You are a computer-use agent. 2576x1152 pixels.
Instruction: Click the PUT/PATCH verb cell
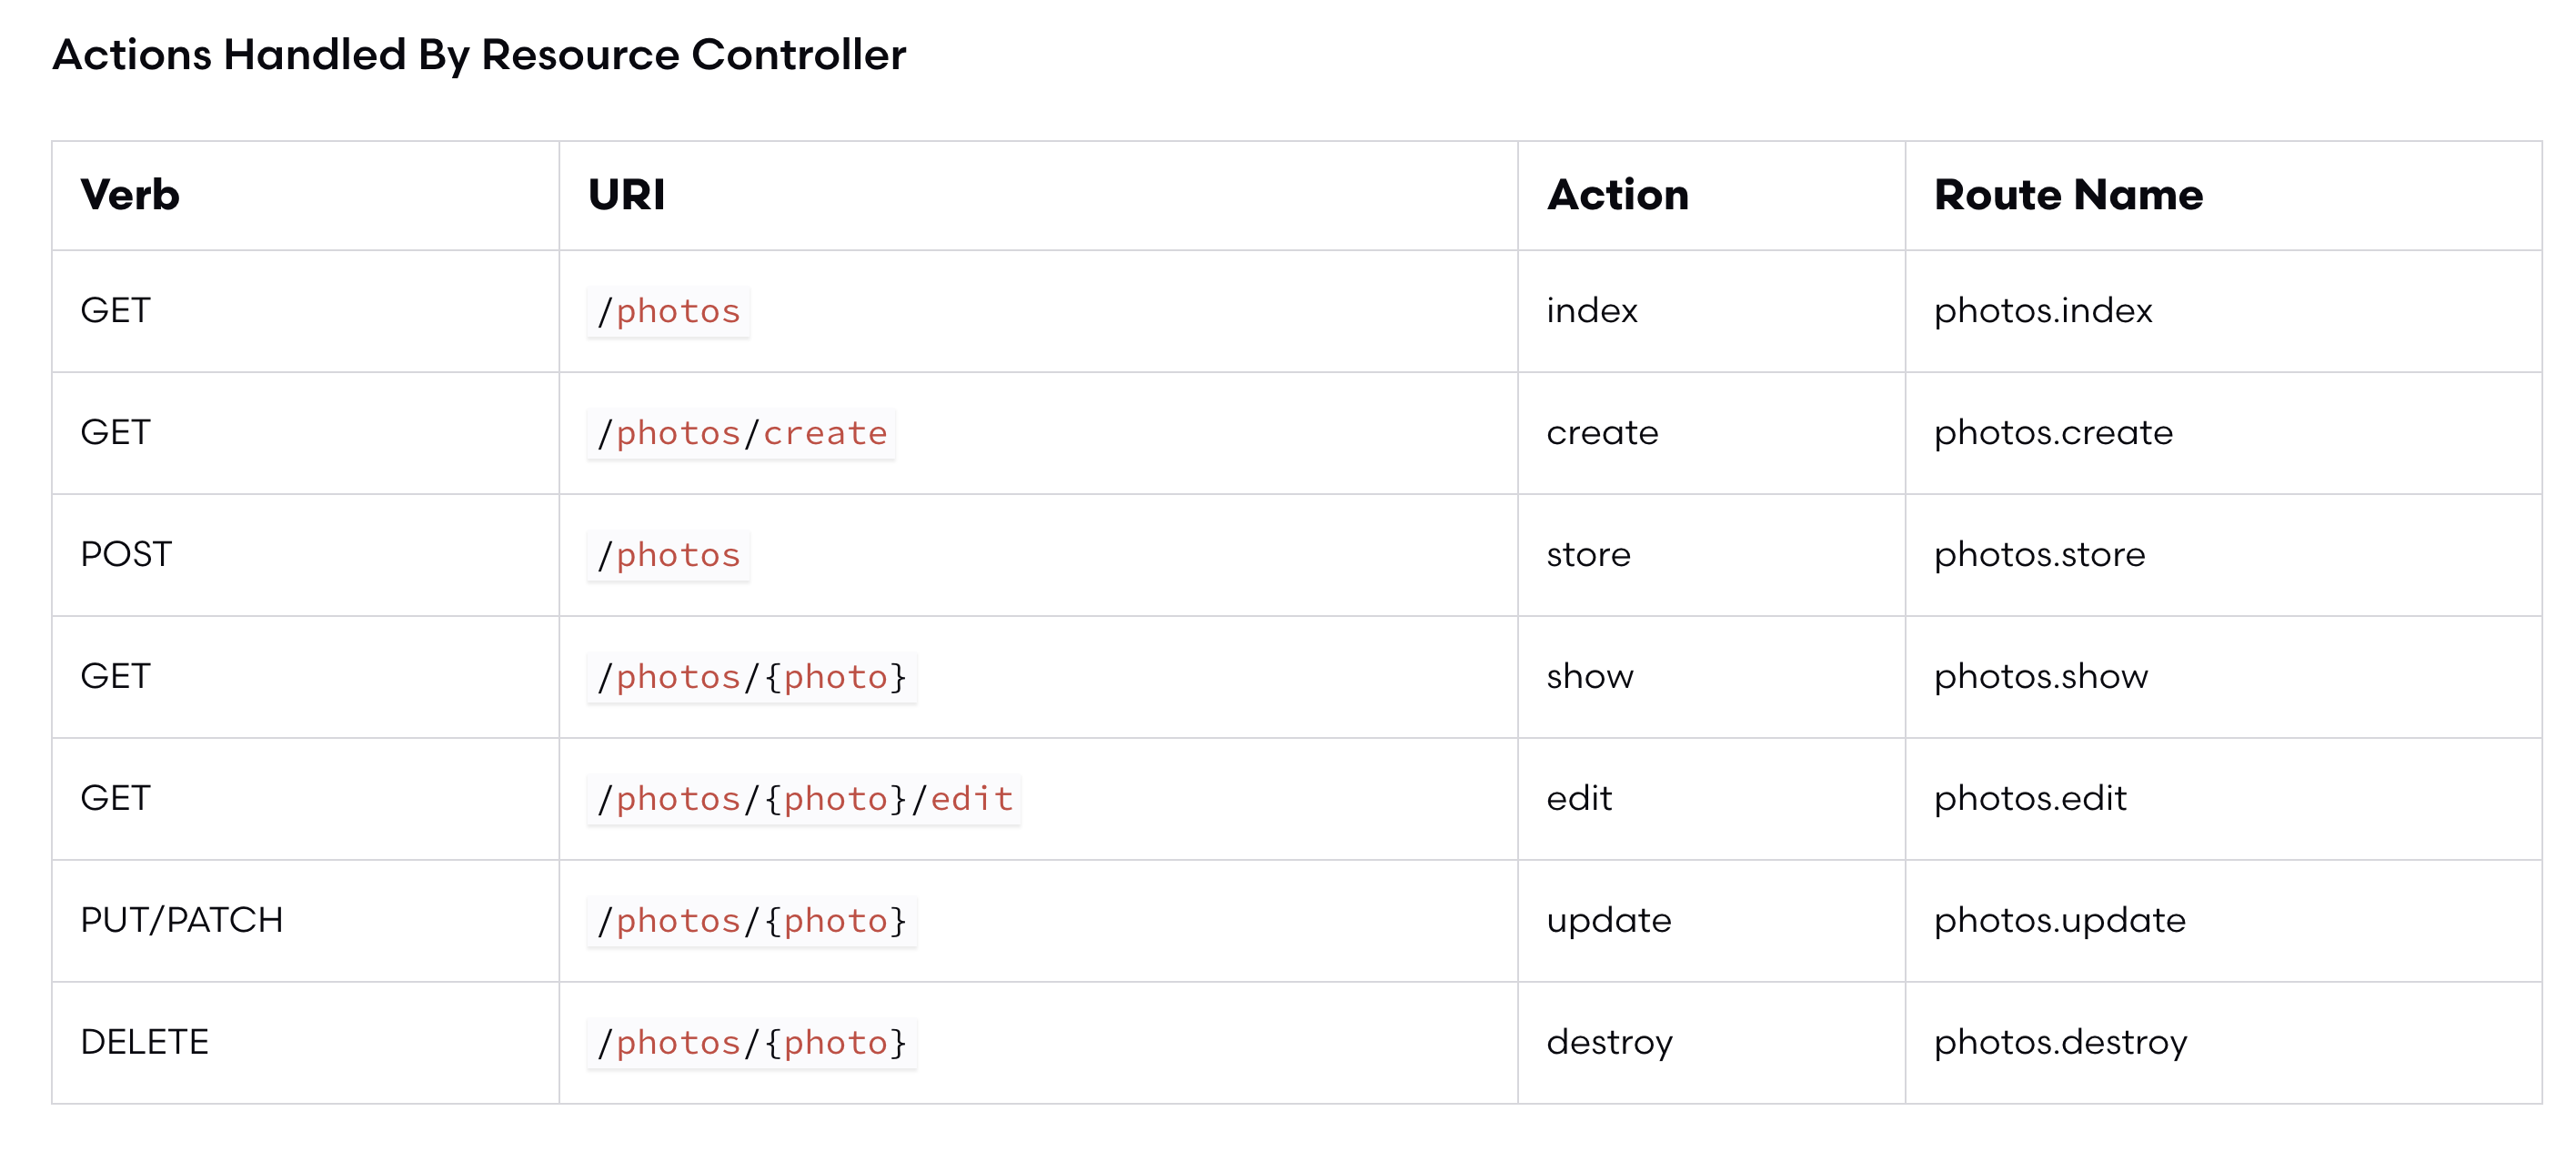182,921
